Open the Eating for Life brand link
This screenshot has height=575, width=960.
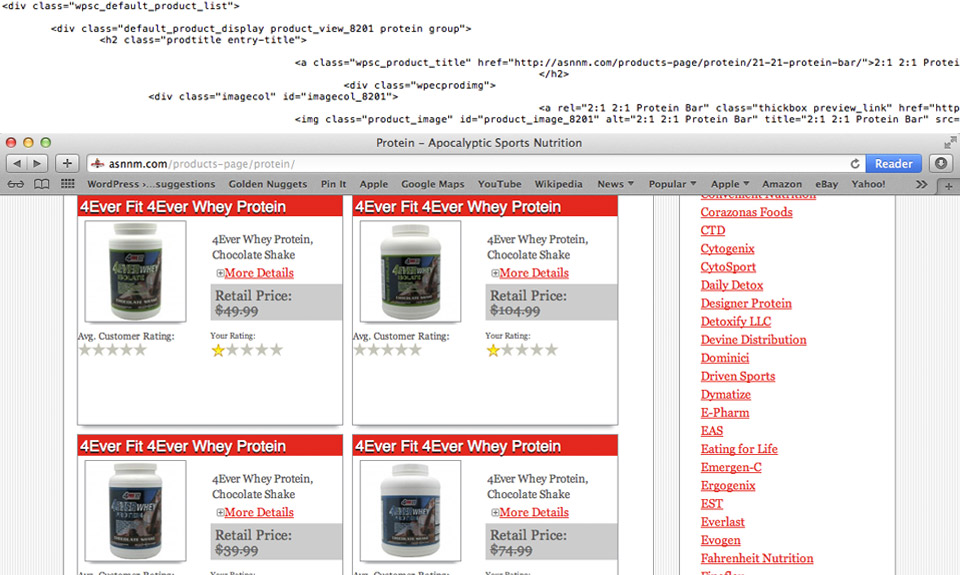pyautogui.click(x=739, y=449)
